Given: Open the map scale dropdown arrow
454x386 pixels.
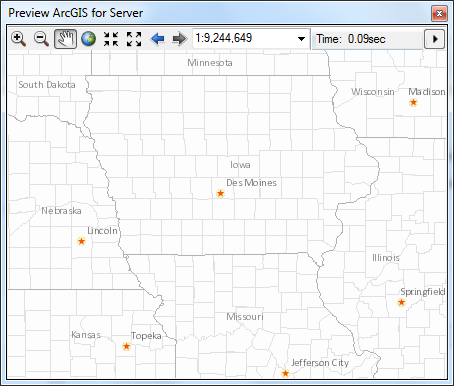Looking at the screenshot, I should [x=301, y=39].
